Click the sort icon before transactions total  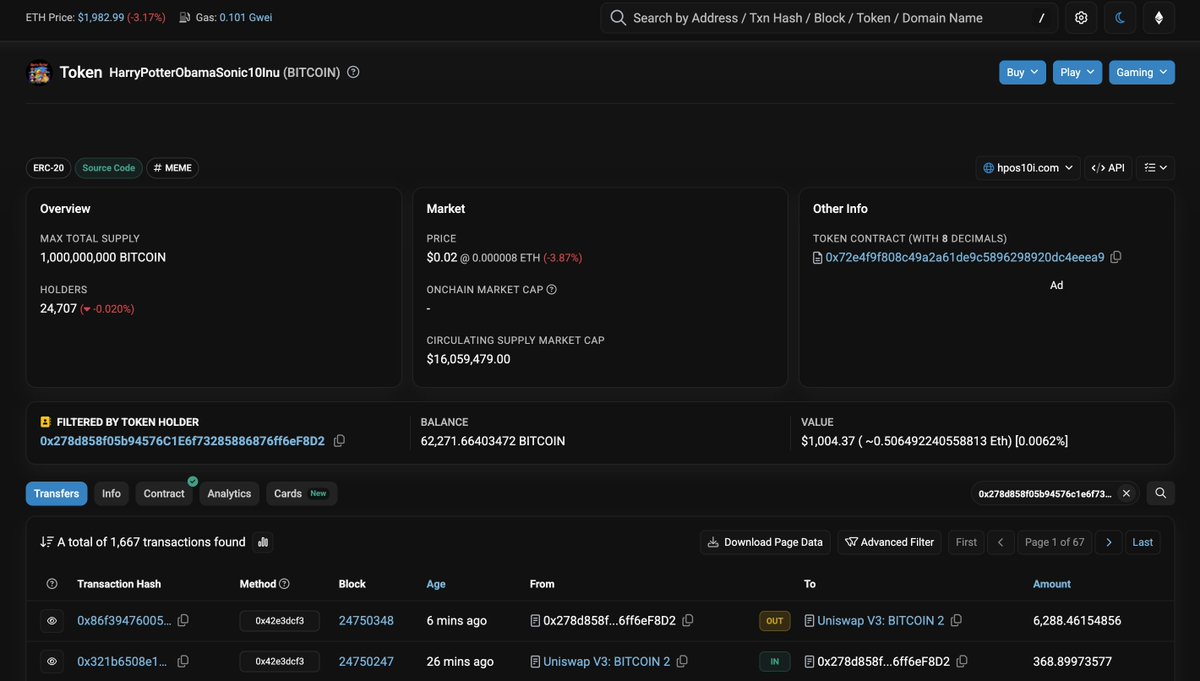(x=46, y=542)
